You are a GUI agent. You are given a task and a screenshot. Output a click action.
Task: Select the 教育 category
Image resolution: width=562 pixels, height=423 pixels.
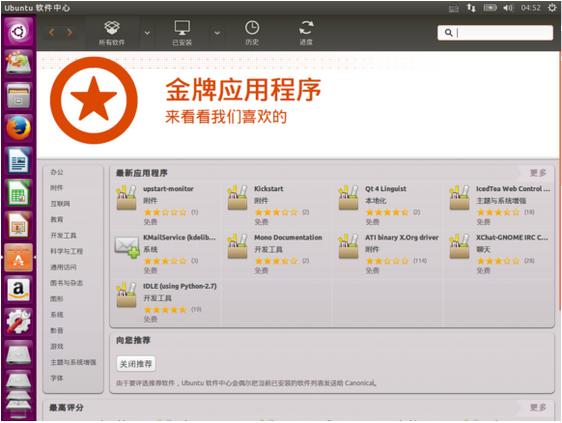57,219
